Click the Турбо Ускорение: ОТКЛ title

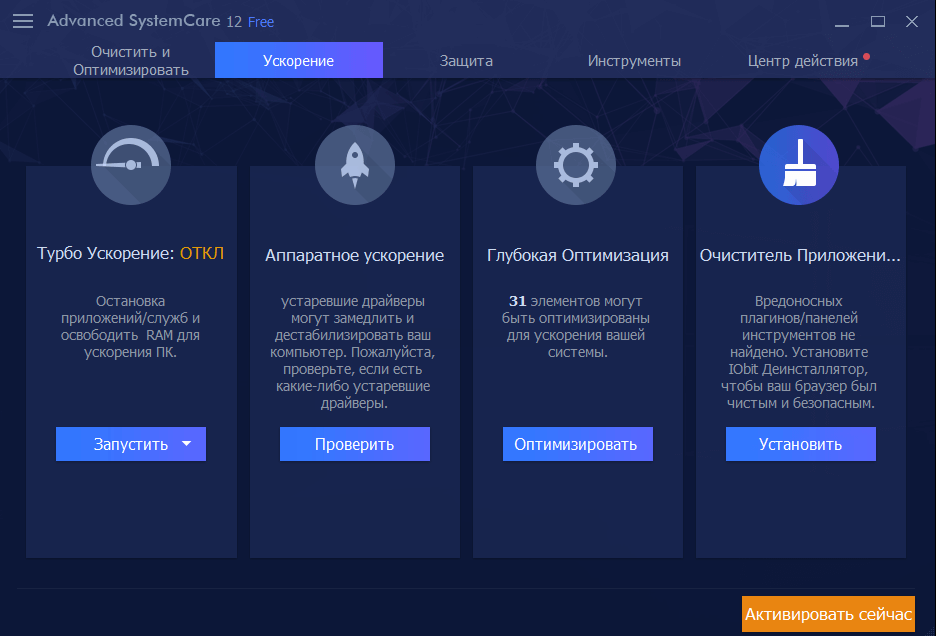coord(131,253)
